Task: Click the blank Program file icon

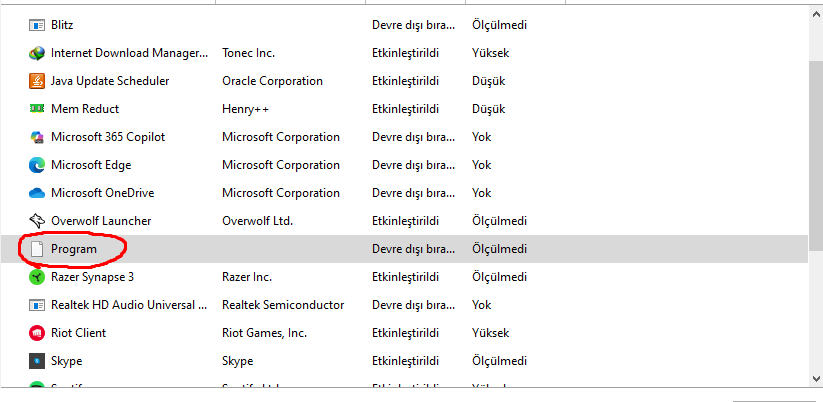Action: (x=37, y=249)
